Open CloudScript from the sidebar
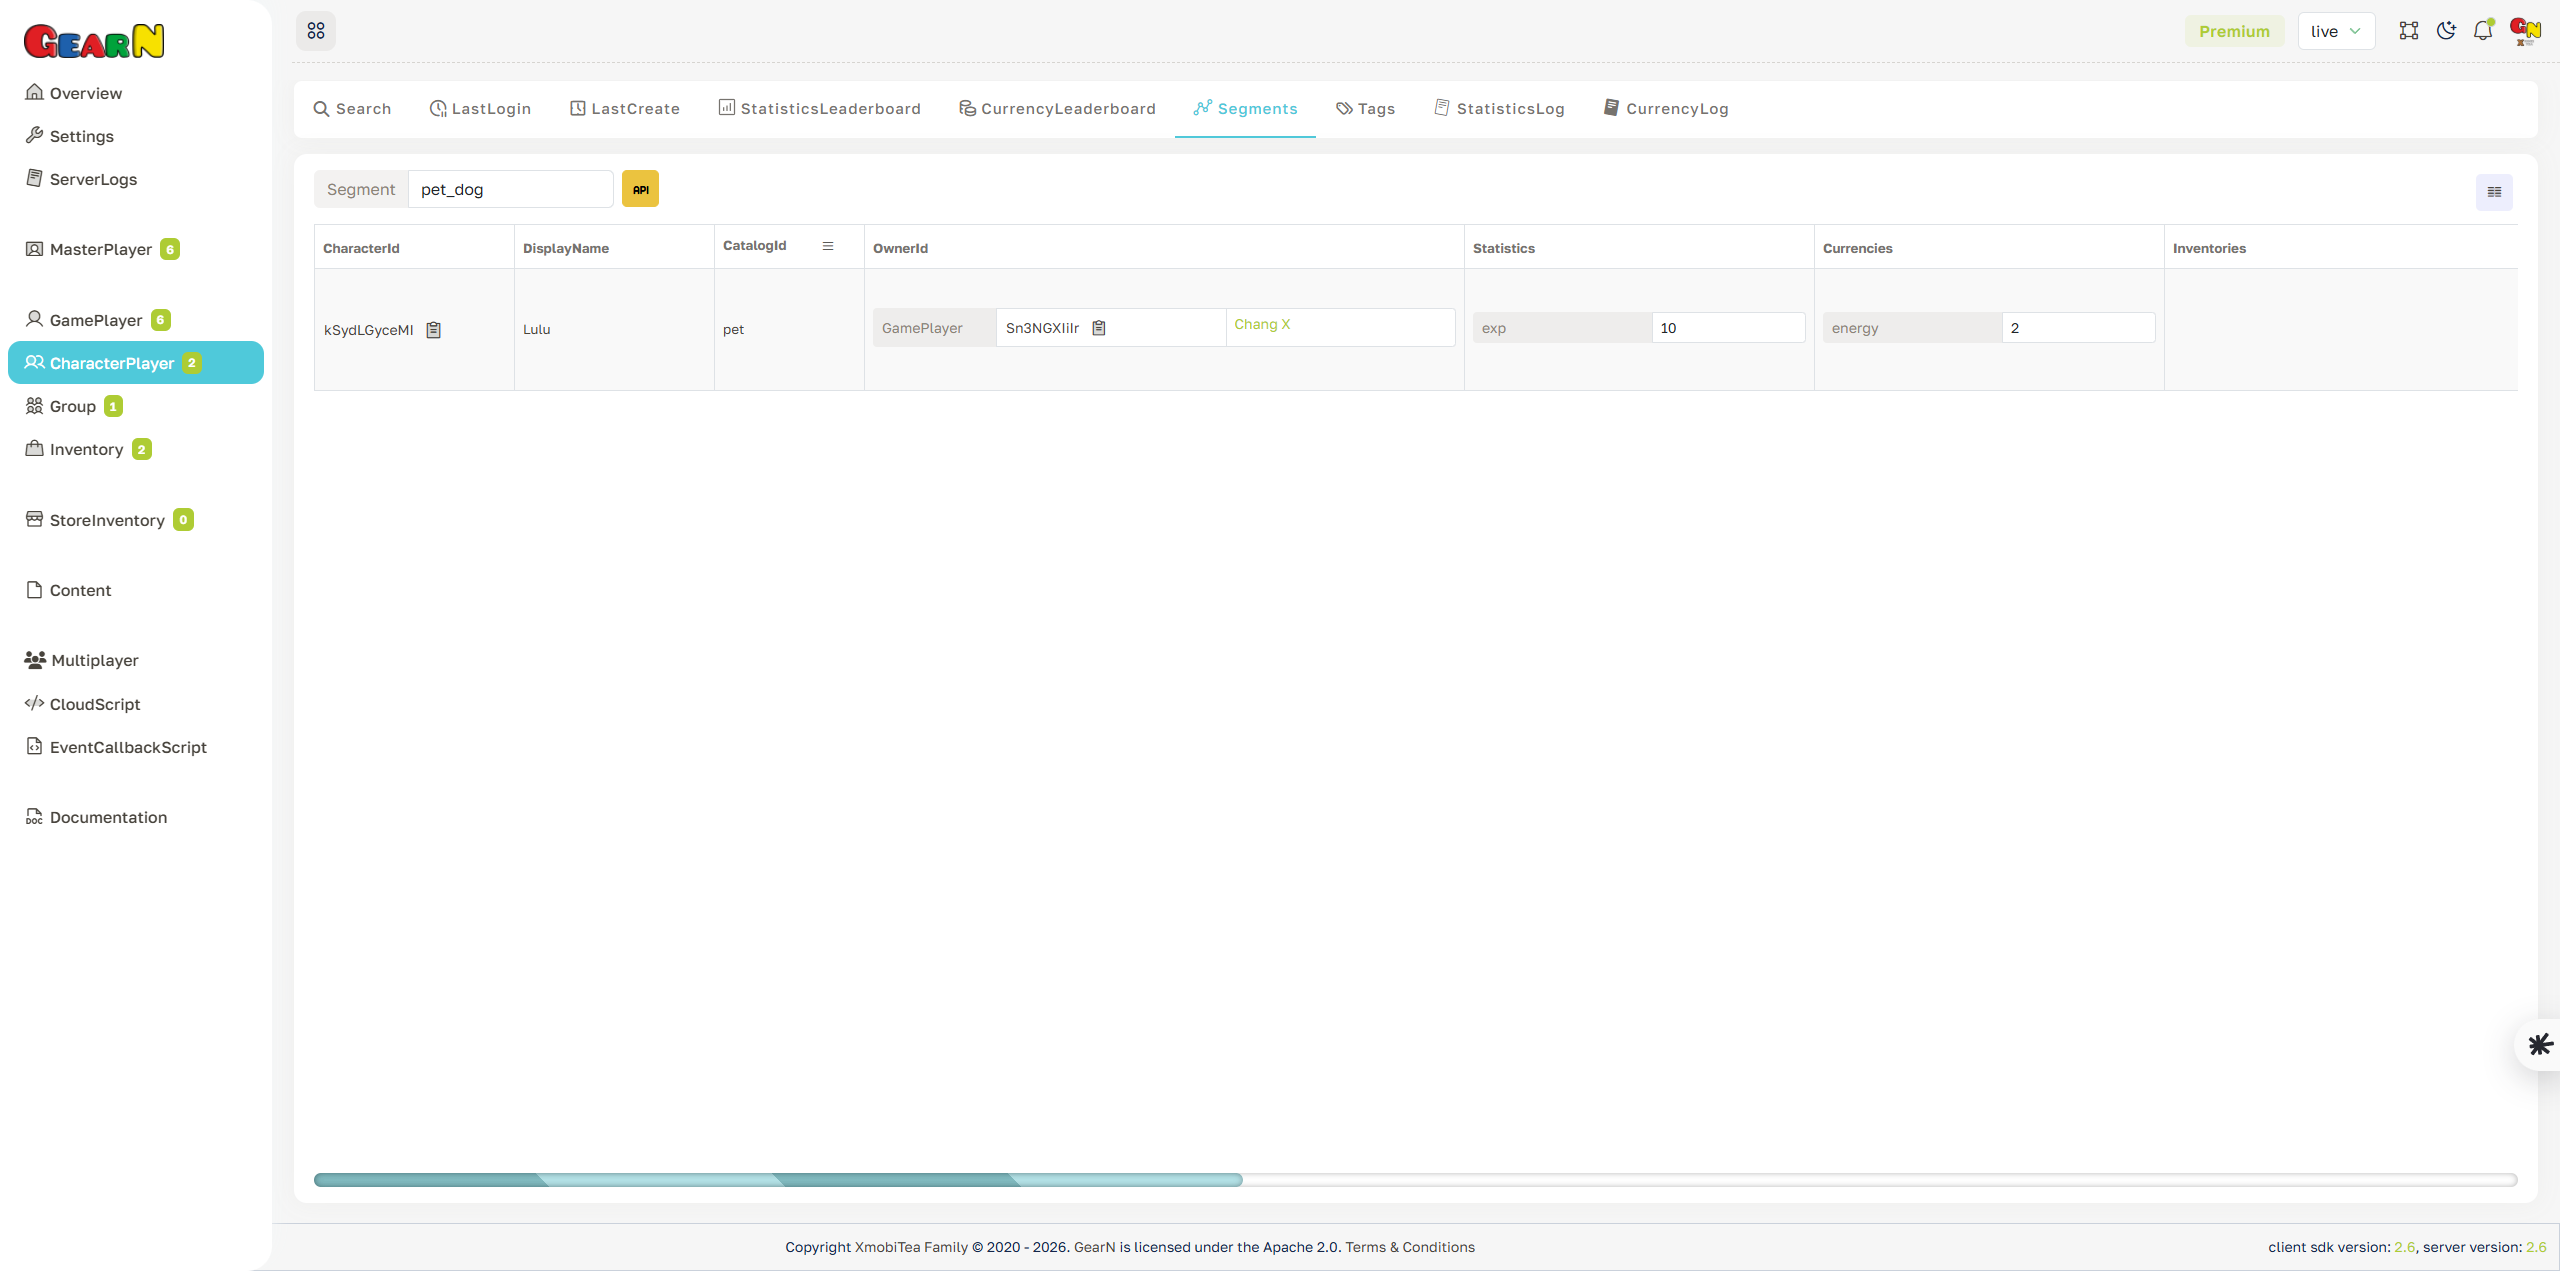The height and width of the screenshot is (1271, 2560). click(94, 704)
